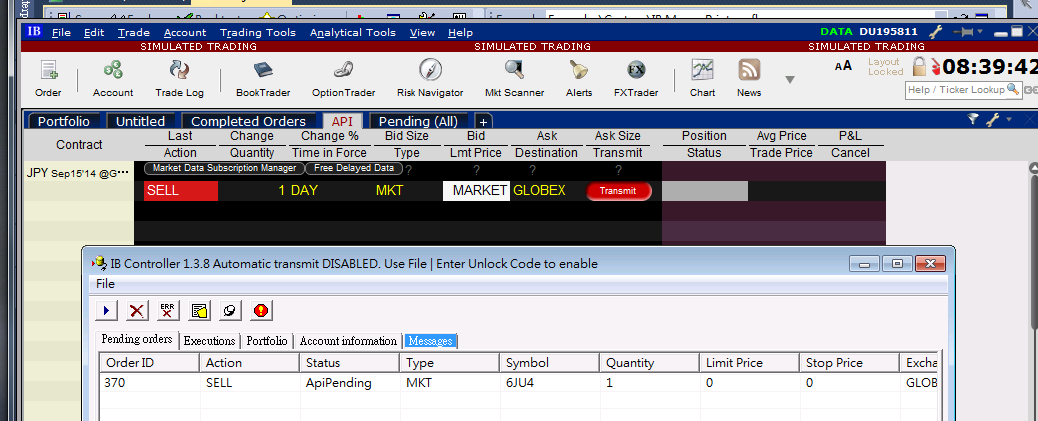Toggle the Layout Locked padlock
This screenshot has width=1038, height=421.
point(920,66)
